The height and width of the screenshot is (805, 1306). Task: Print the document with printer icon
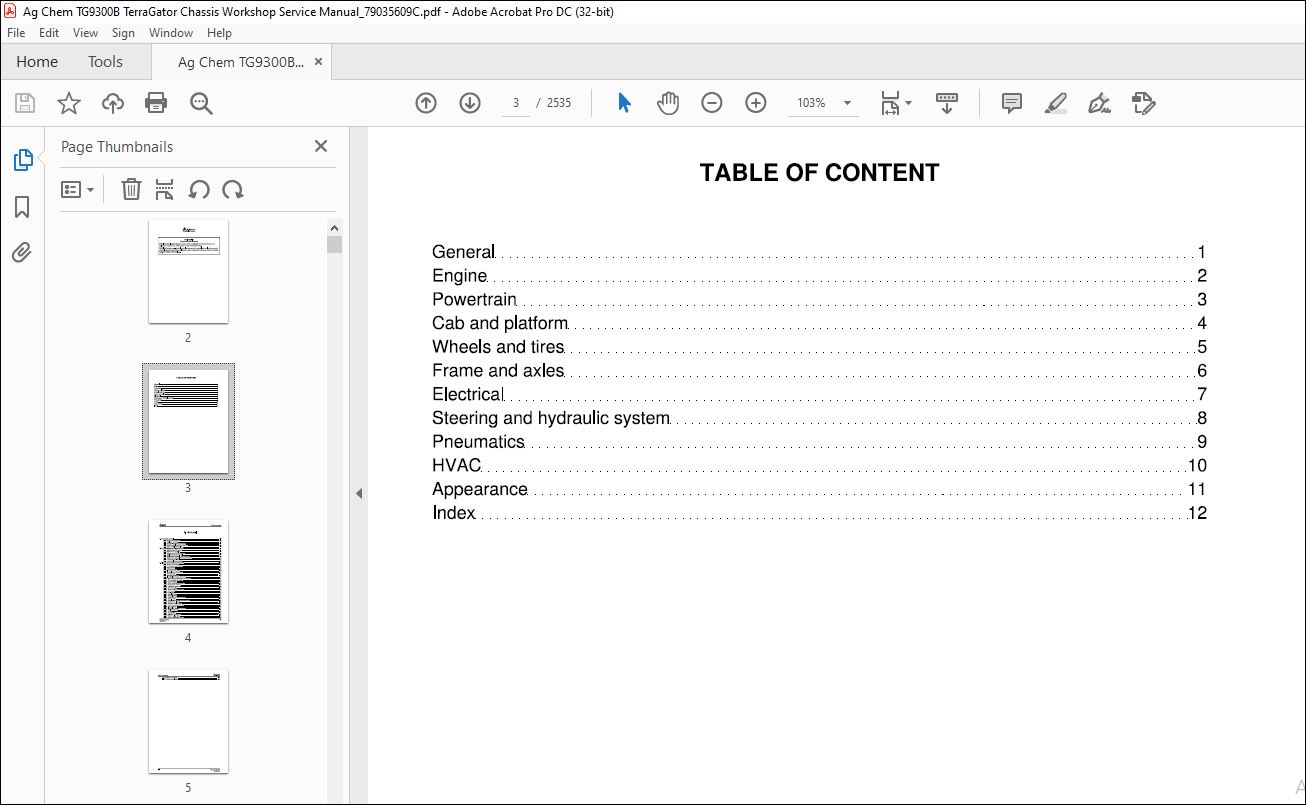(156, 103)
